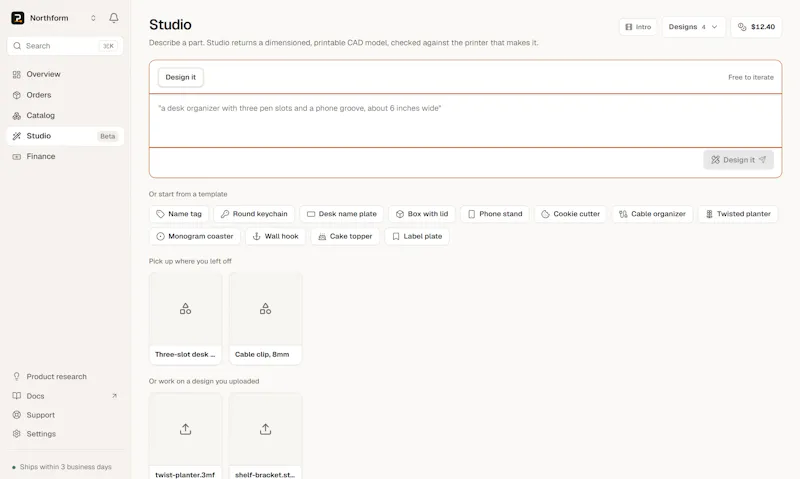
Task: Click the Product research lightbulb icon
Action: click(x=17, y=376)
